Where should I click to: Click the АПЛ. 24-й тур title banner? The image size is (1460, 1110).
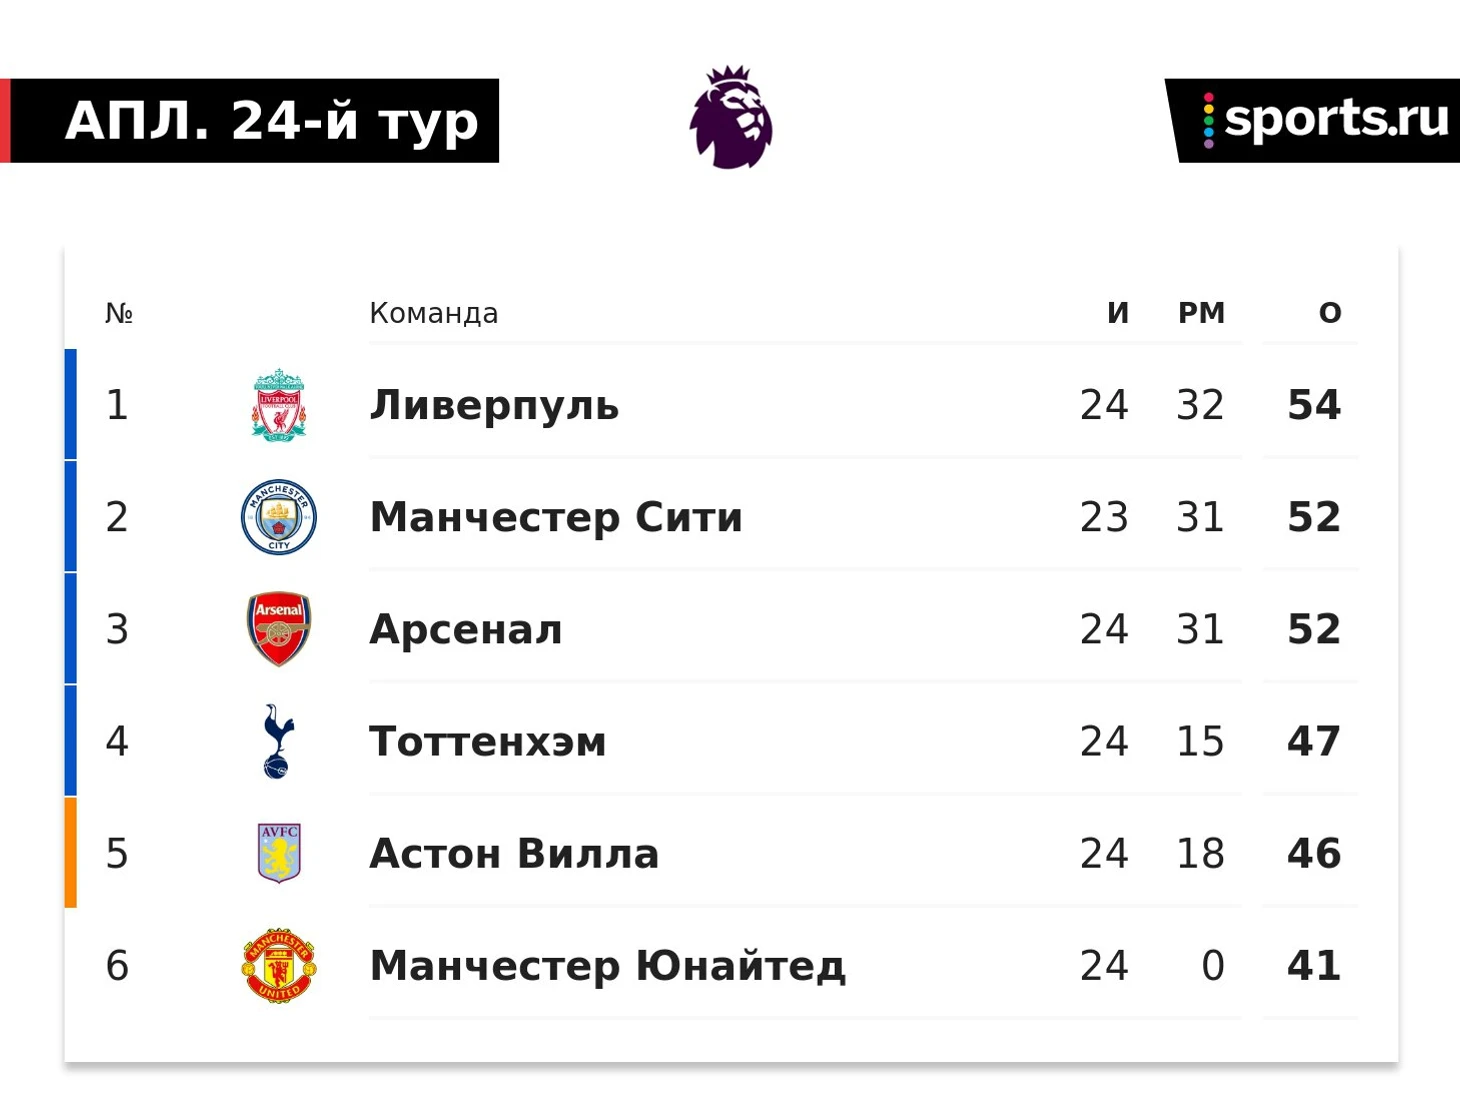tap(250, 121)
